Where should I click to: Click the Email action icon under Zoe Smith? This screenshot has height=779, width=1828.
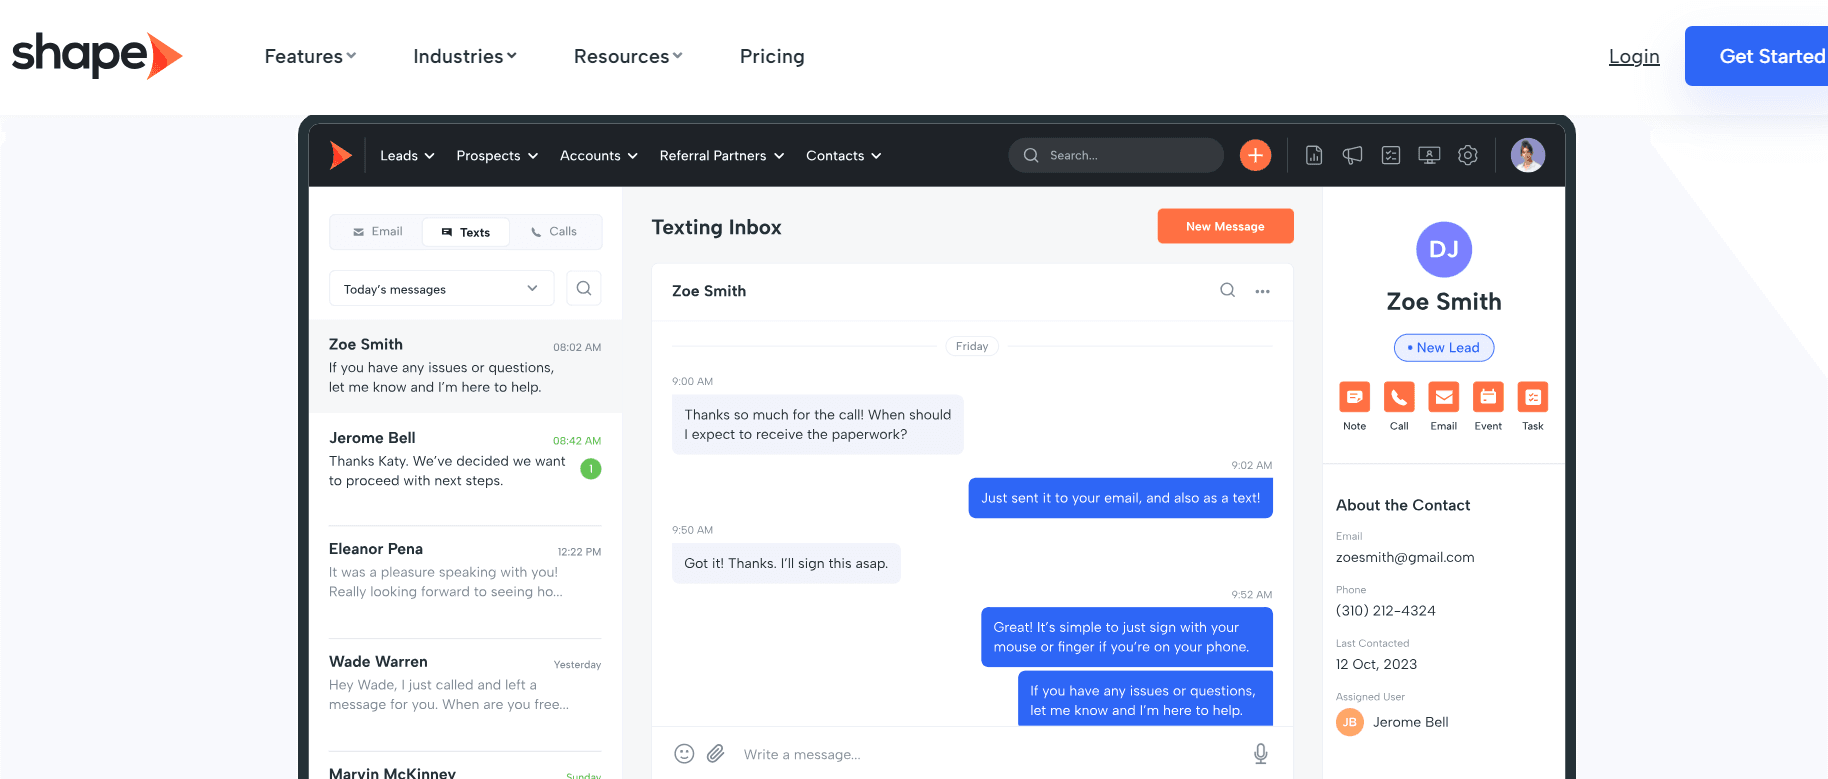click(x=1444, y=397)
